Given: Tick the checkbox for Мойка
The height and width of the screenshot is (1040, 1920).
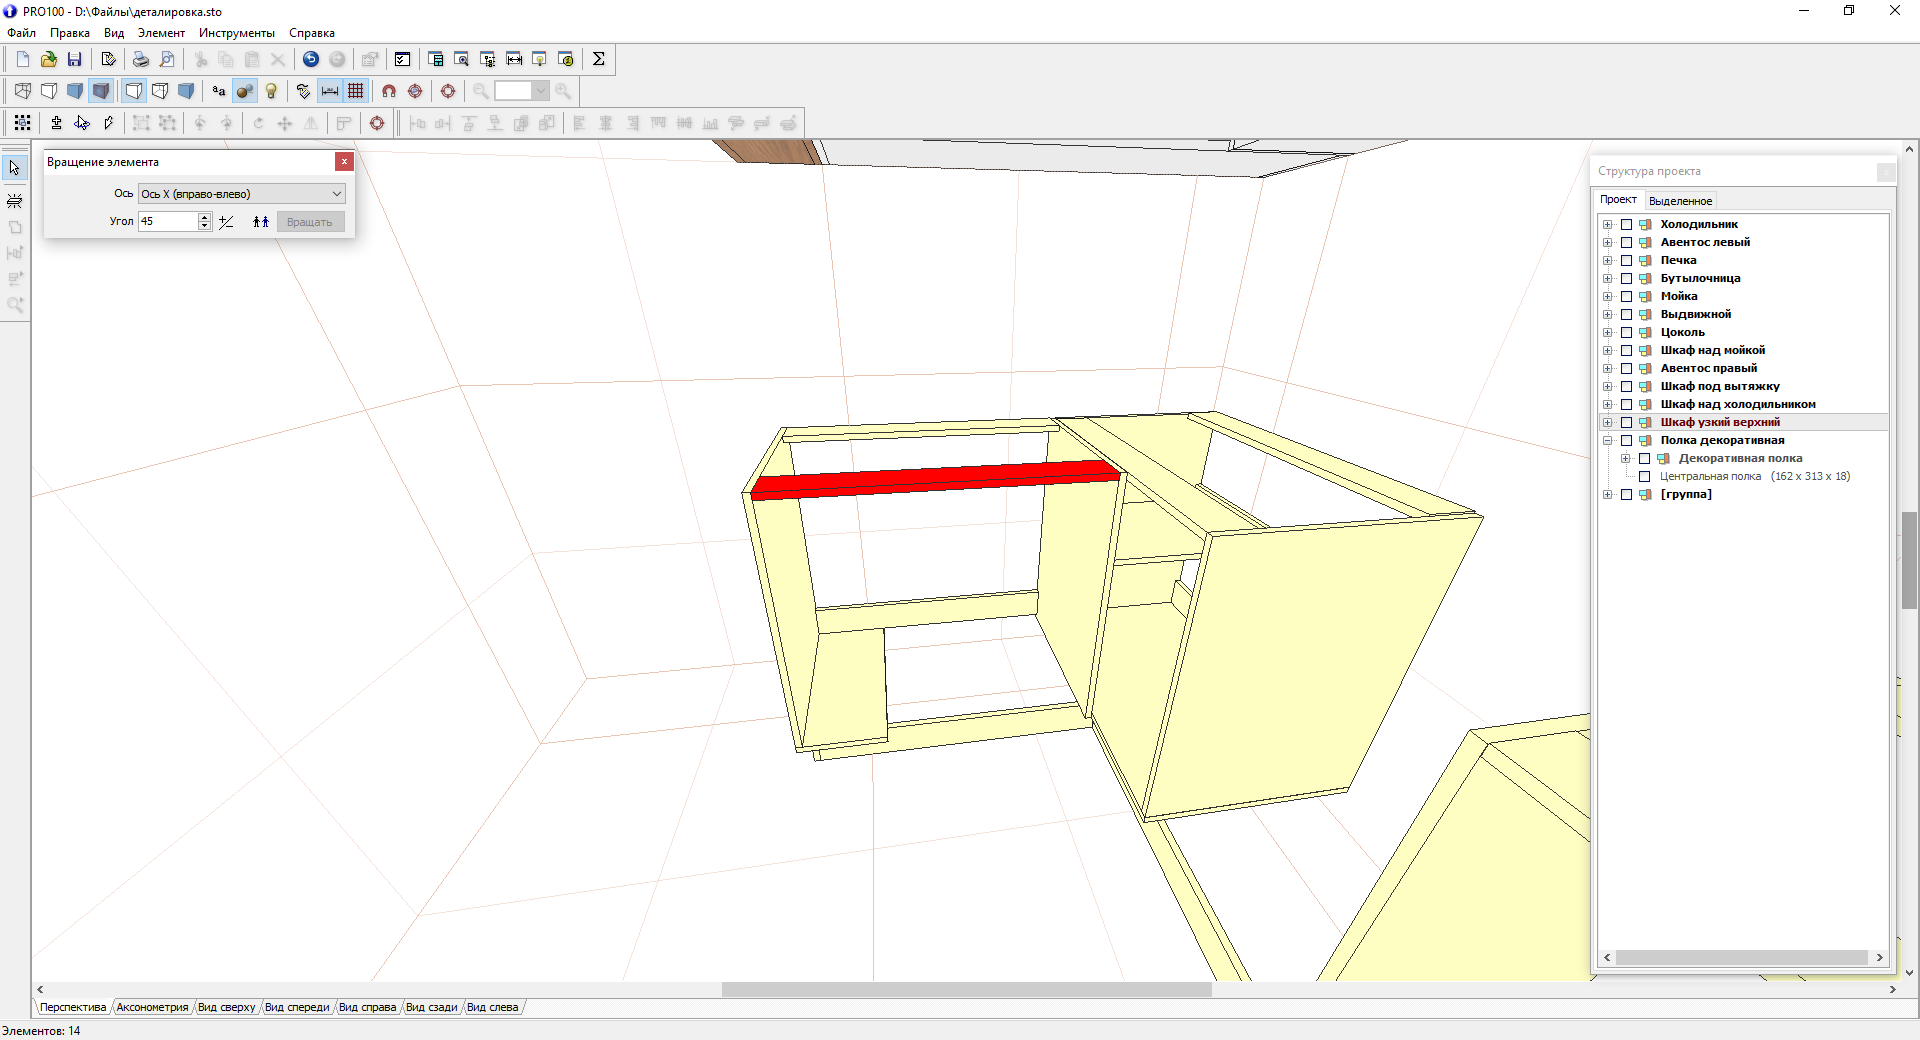Looking at the screenshot, I should tap(1627, 297).
